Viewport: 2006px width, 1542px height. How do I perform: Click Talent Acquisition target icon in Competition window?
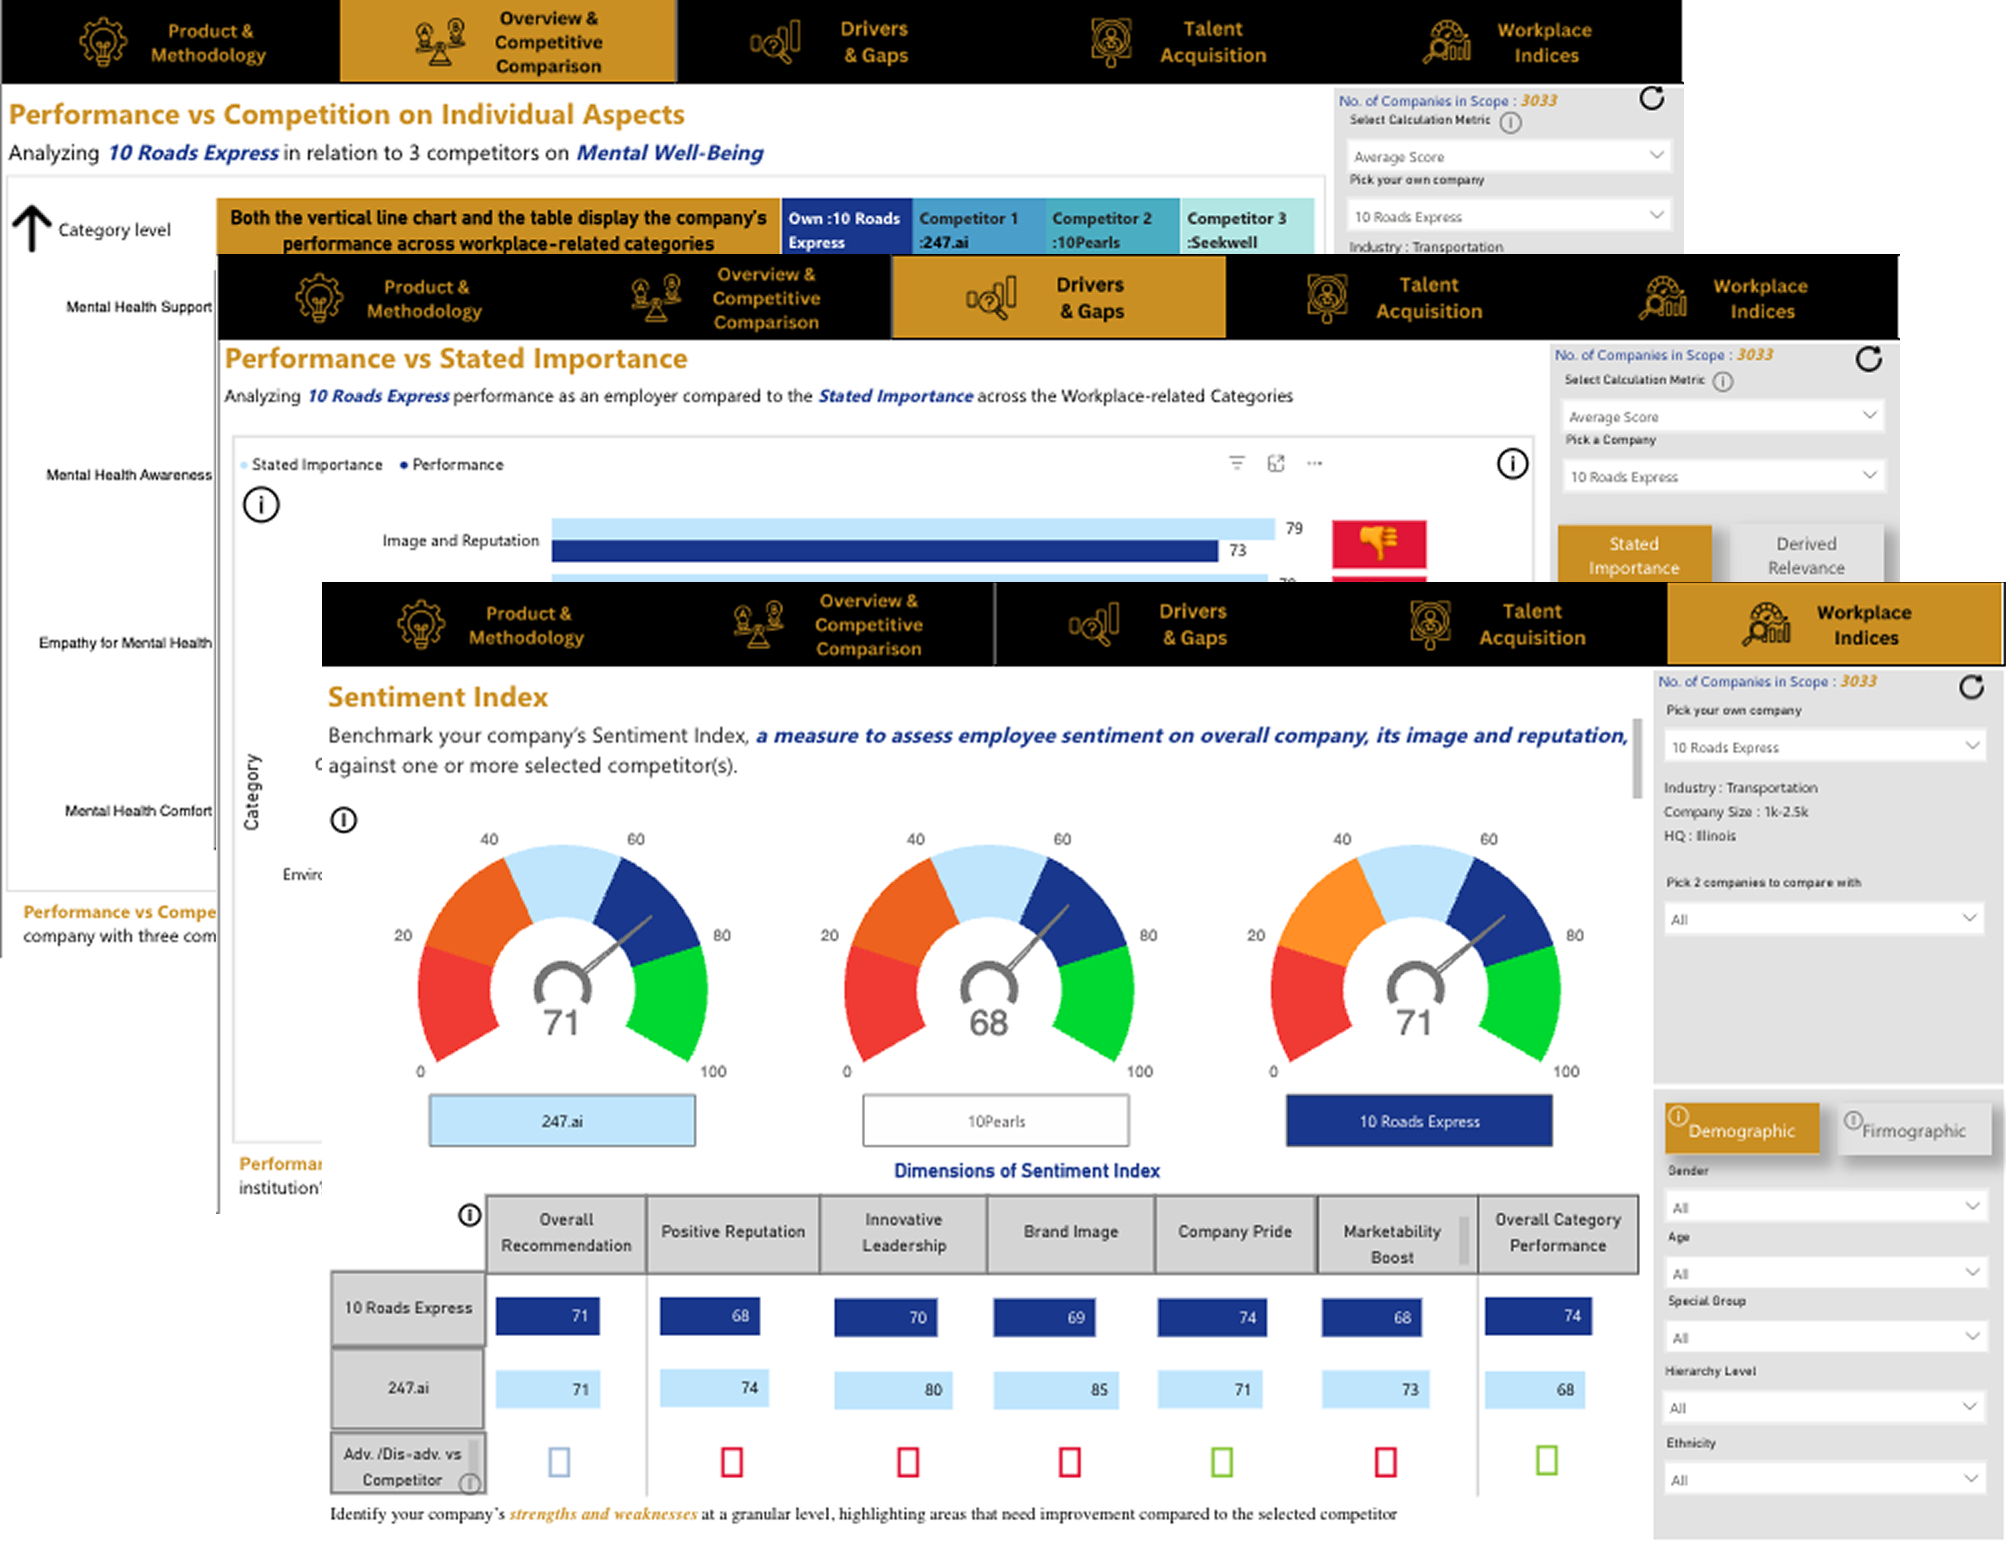(x=1111, y=43)
